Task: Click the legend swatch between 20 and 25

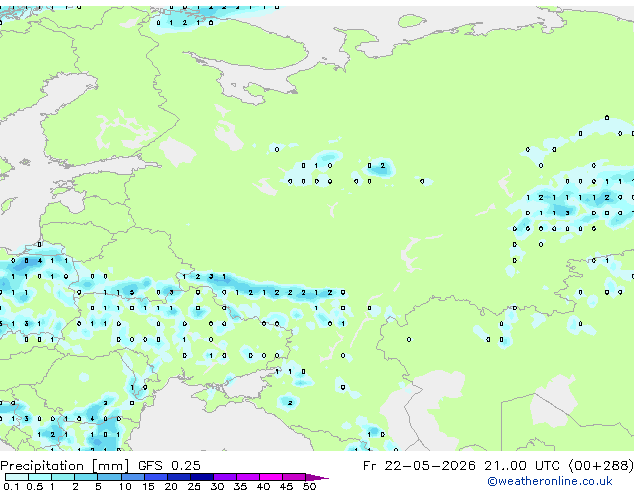Action: coord(179,477)
